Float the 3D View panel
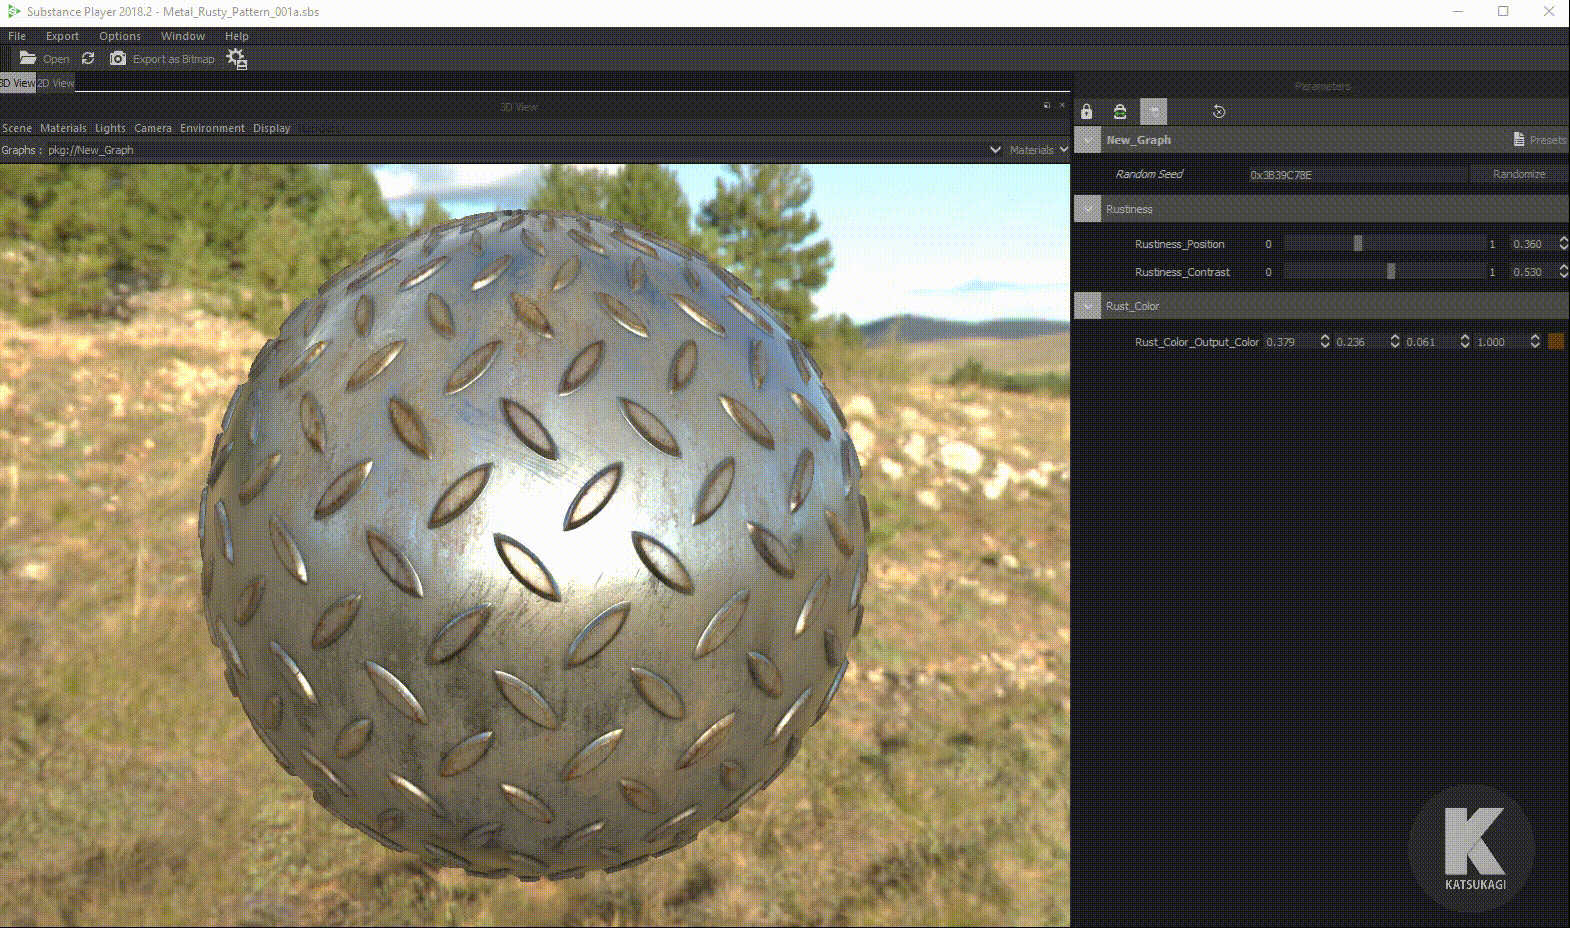The width and height of the screenshot is (1570, 928). [1047, 105]
